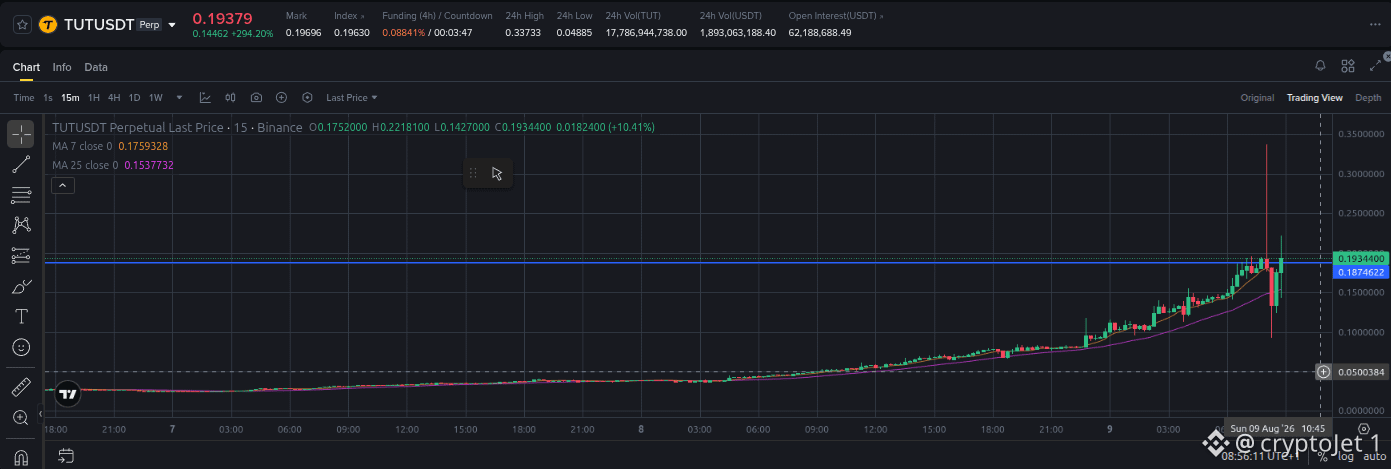Click the Mark price value 0.19696
Screen dimensions: 1391x469
(303, 33)
